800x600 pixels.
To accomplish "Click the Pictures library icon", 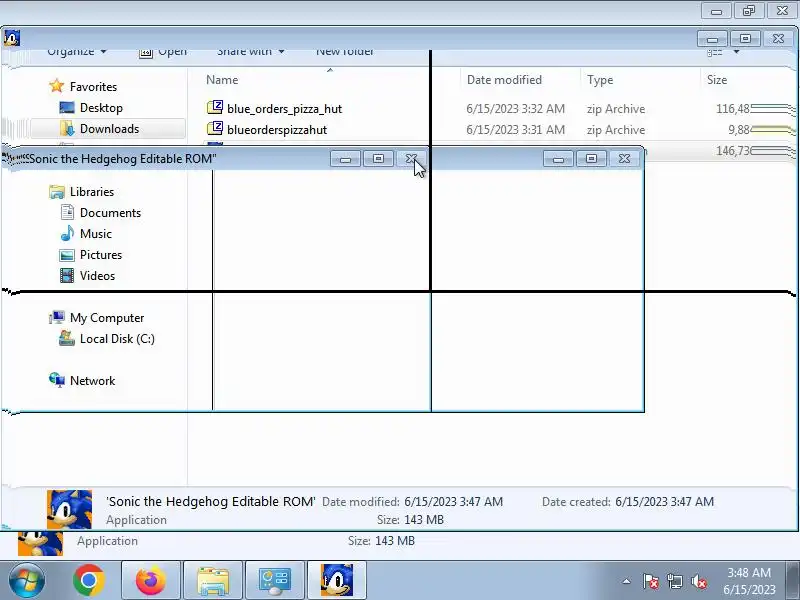I will (x=67, y=255).
